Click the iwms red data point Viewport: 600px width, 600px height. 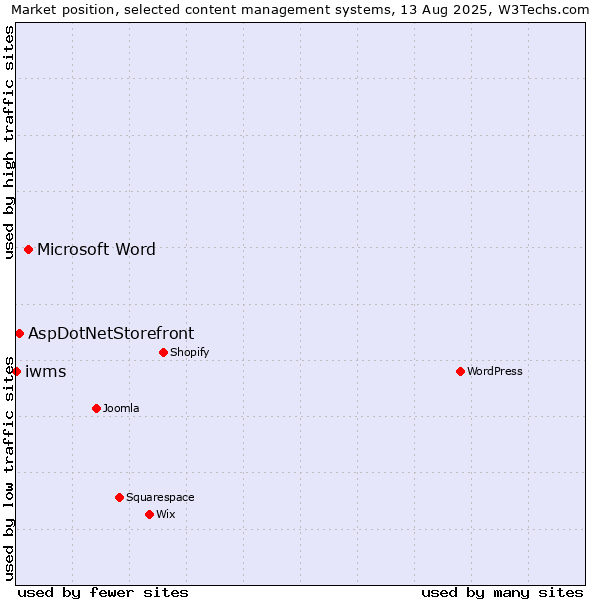16,371
